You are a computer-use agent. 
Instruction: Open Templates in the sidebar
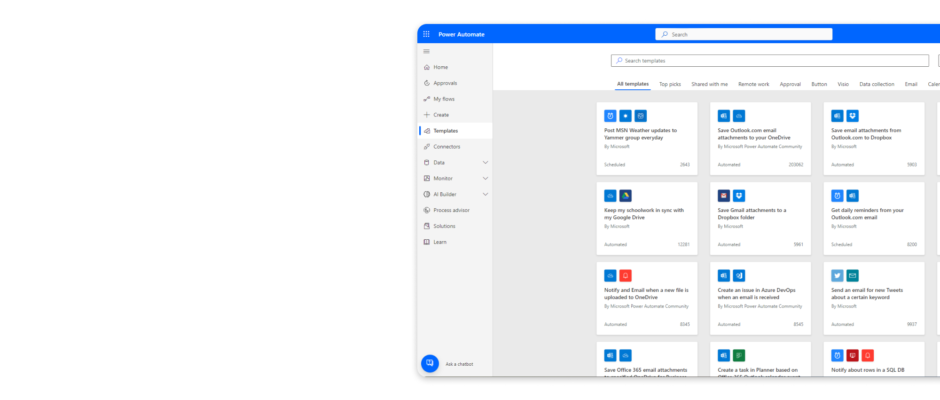point(455,131)
